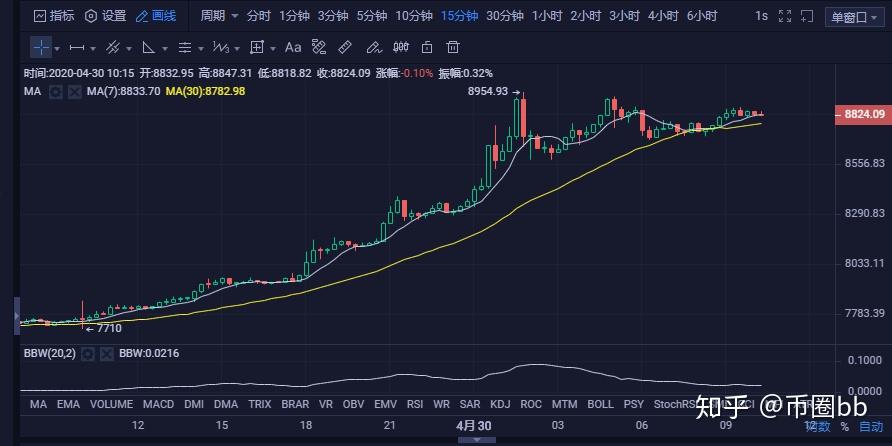Expand the Fibonacci levels tool options
Image resolution: width=892 pixels, height=446 pixels.
(x=201, y=48)
